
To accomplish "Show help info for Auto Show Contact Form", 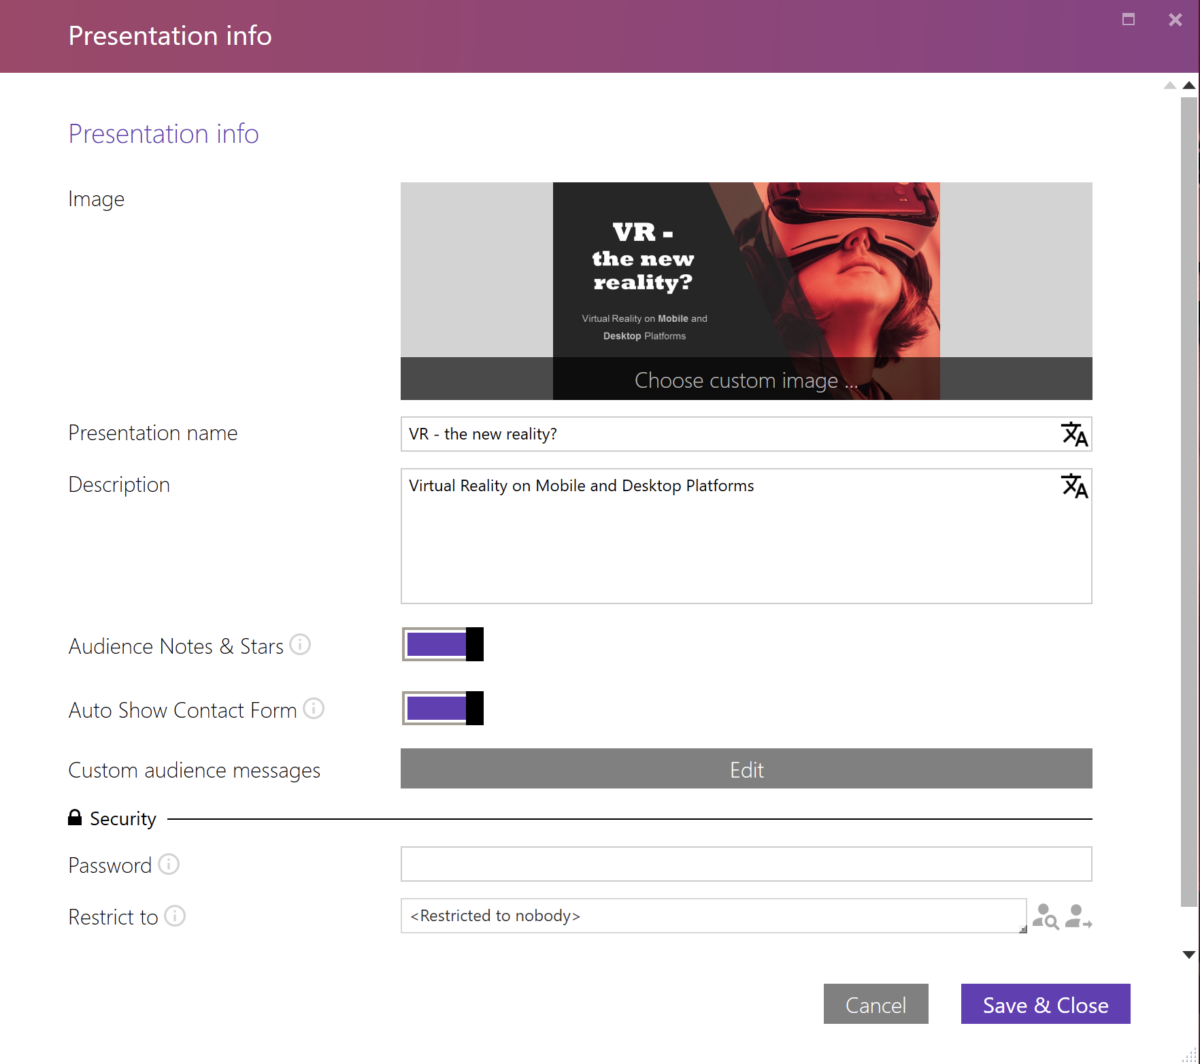I will tap(313, 709).
